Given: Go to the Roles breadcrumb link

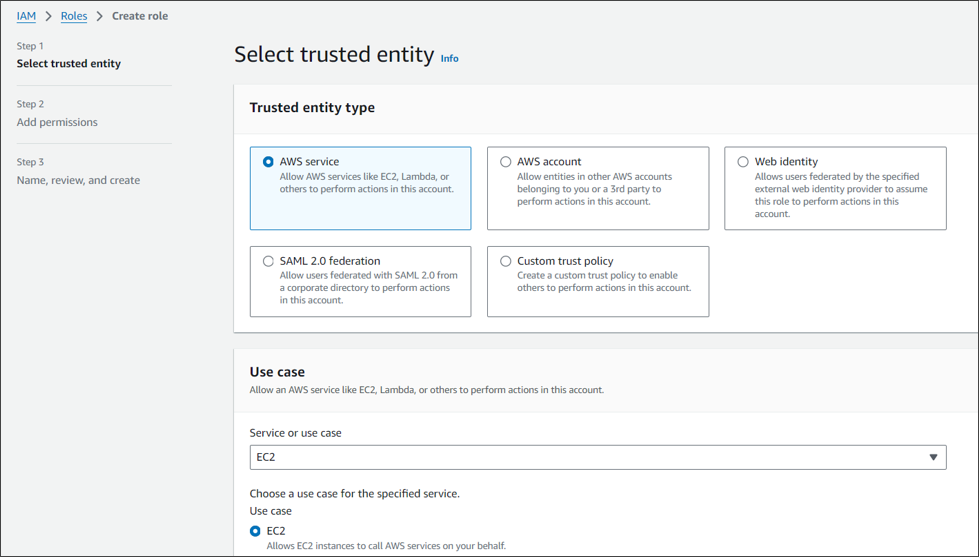Looking at the screenshot, I should pyautogui.click(x=74, y=16).
